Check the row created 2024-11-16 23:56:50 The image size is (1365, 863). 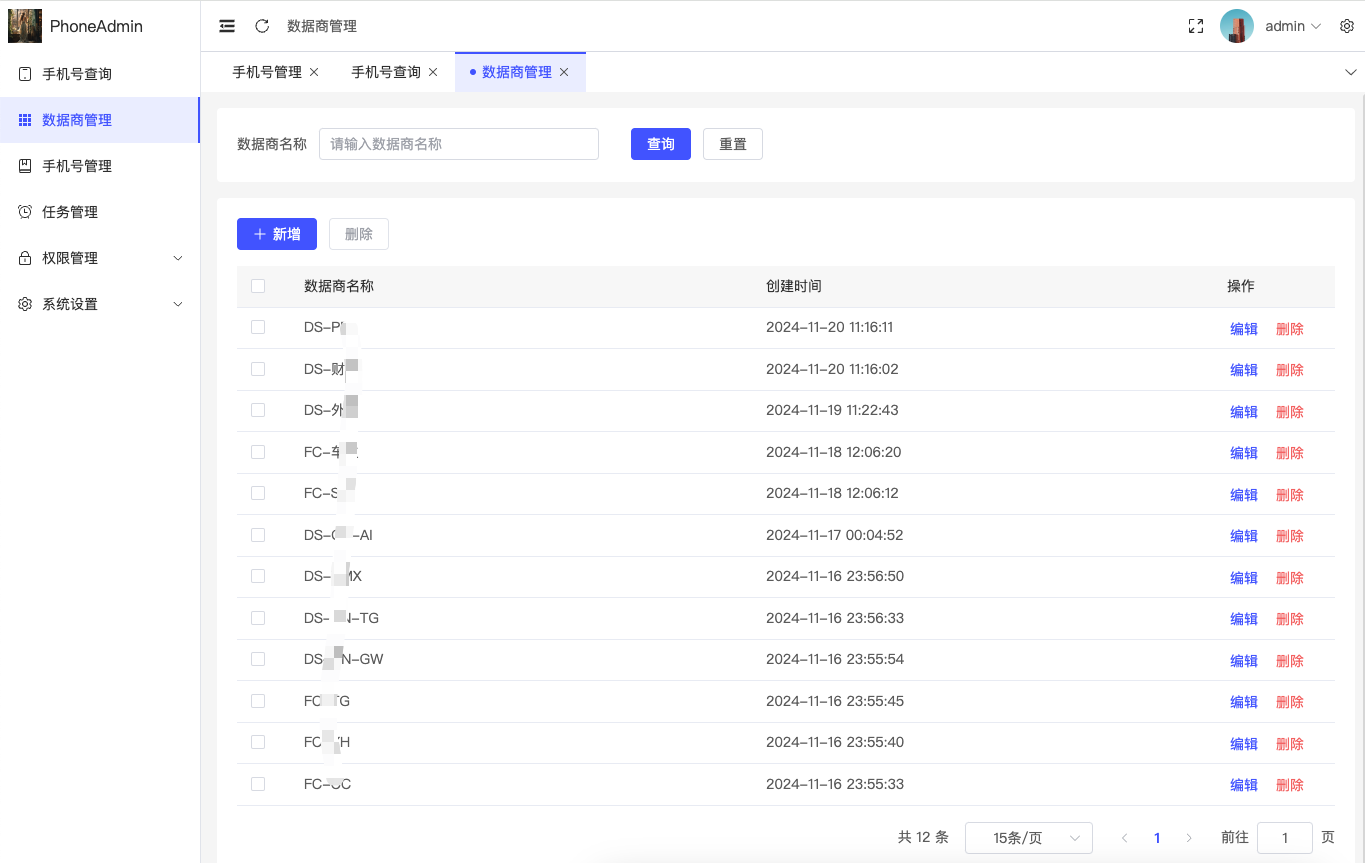click(258, 576)
